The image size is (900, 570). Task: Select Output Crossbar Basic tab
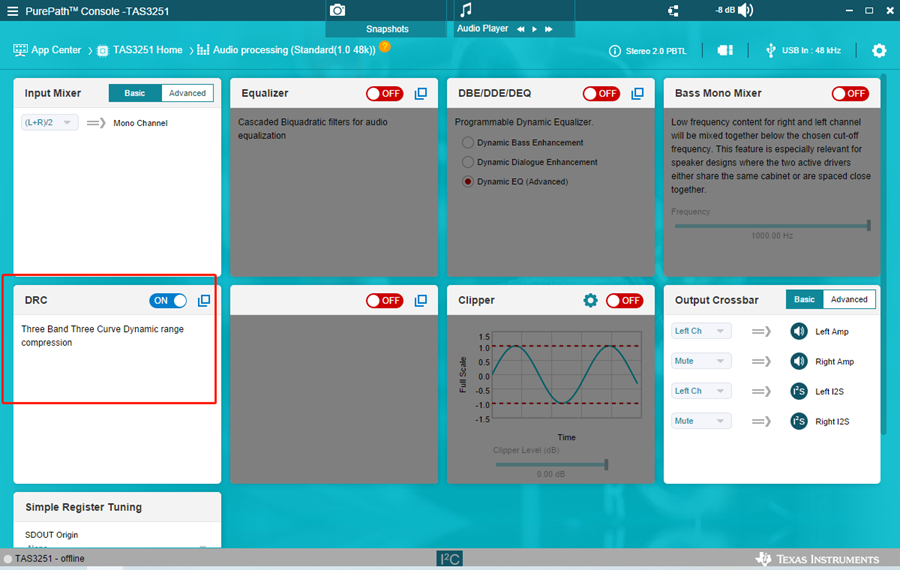[x=804, y=300]
